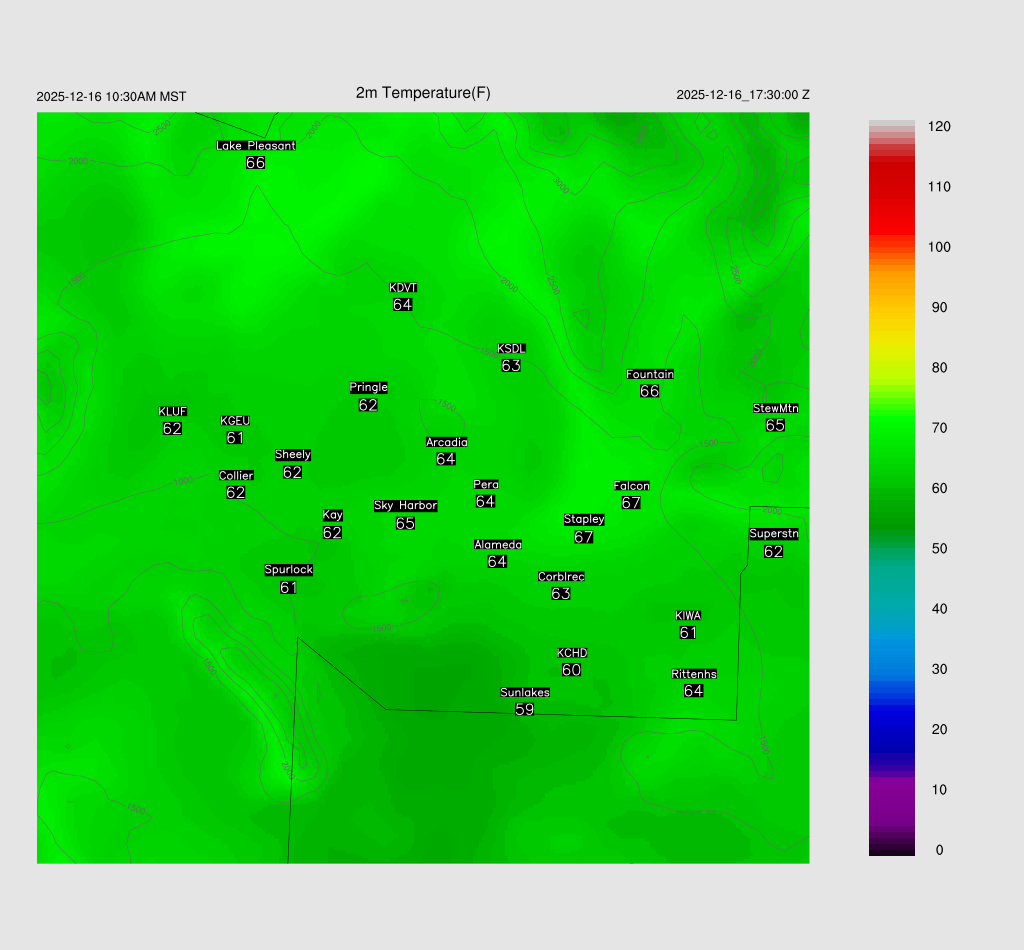
Task: Click the Sunlakes temperature value 59
Action: 524,709
